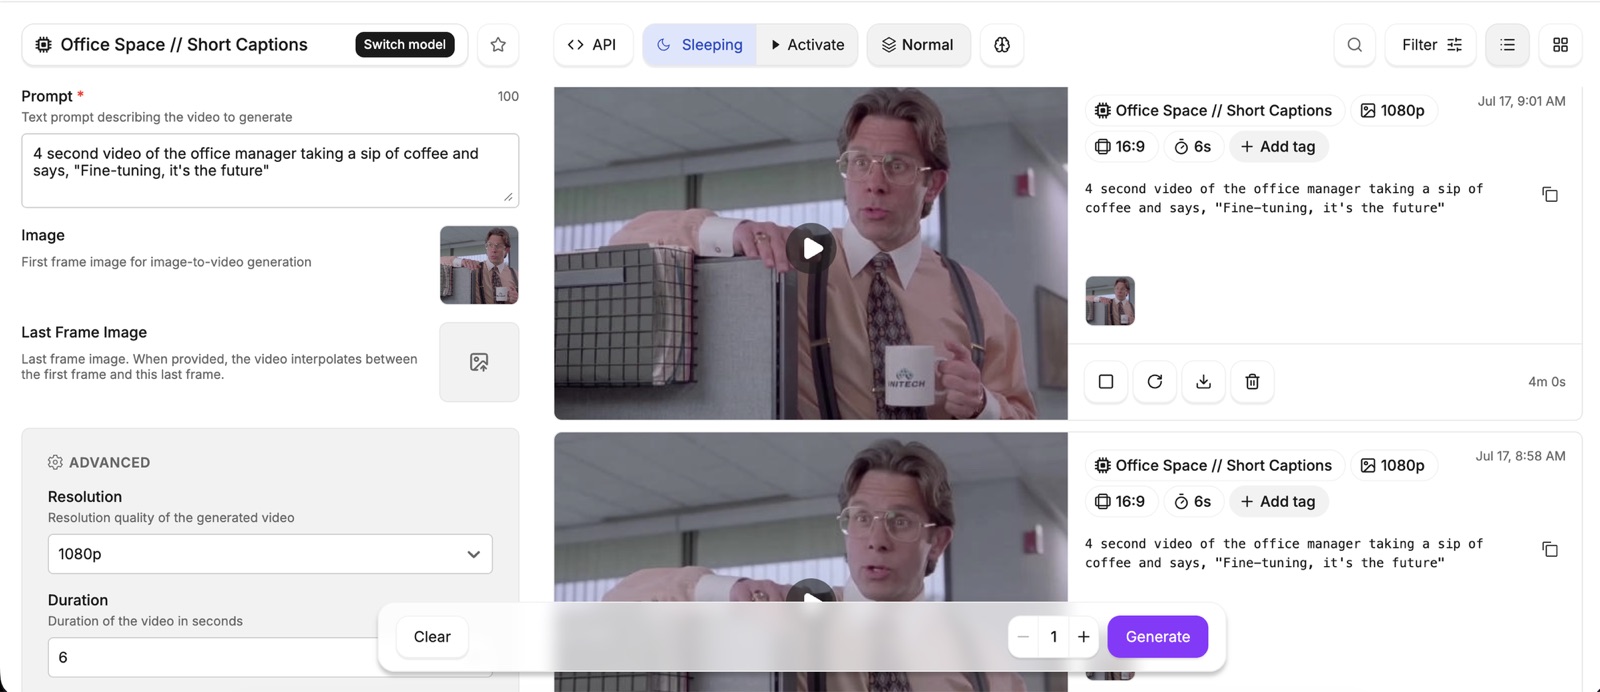
Task: Click the 16:9 aspect tag on 8:58 AM result
Action: (1120, 502)
